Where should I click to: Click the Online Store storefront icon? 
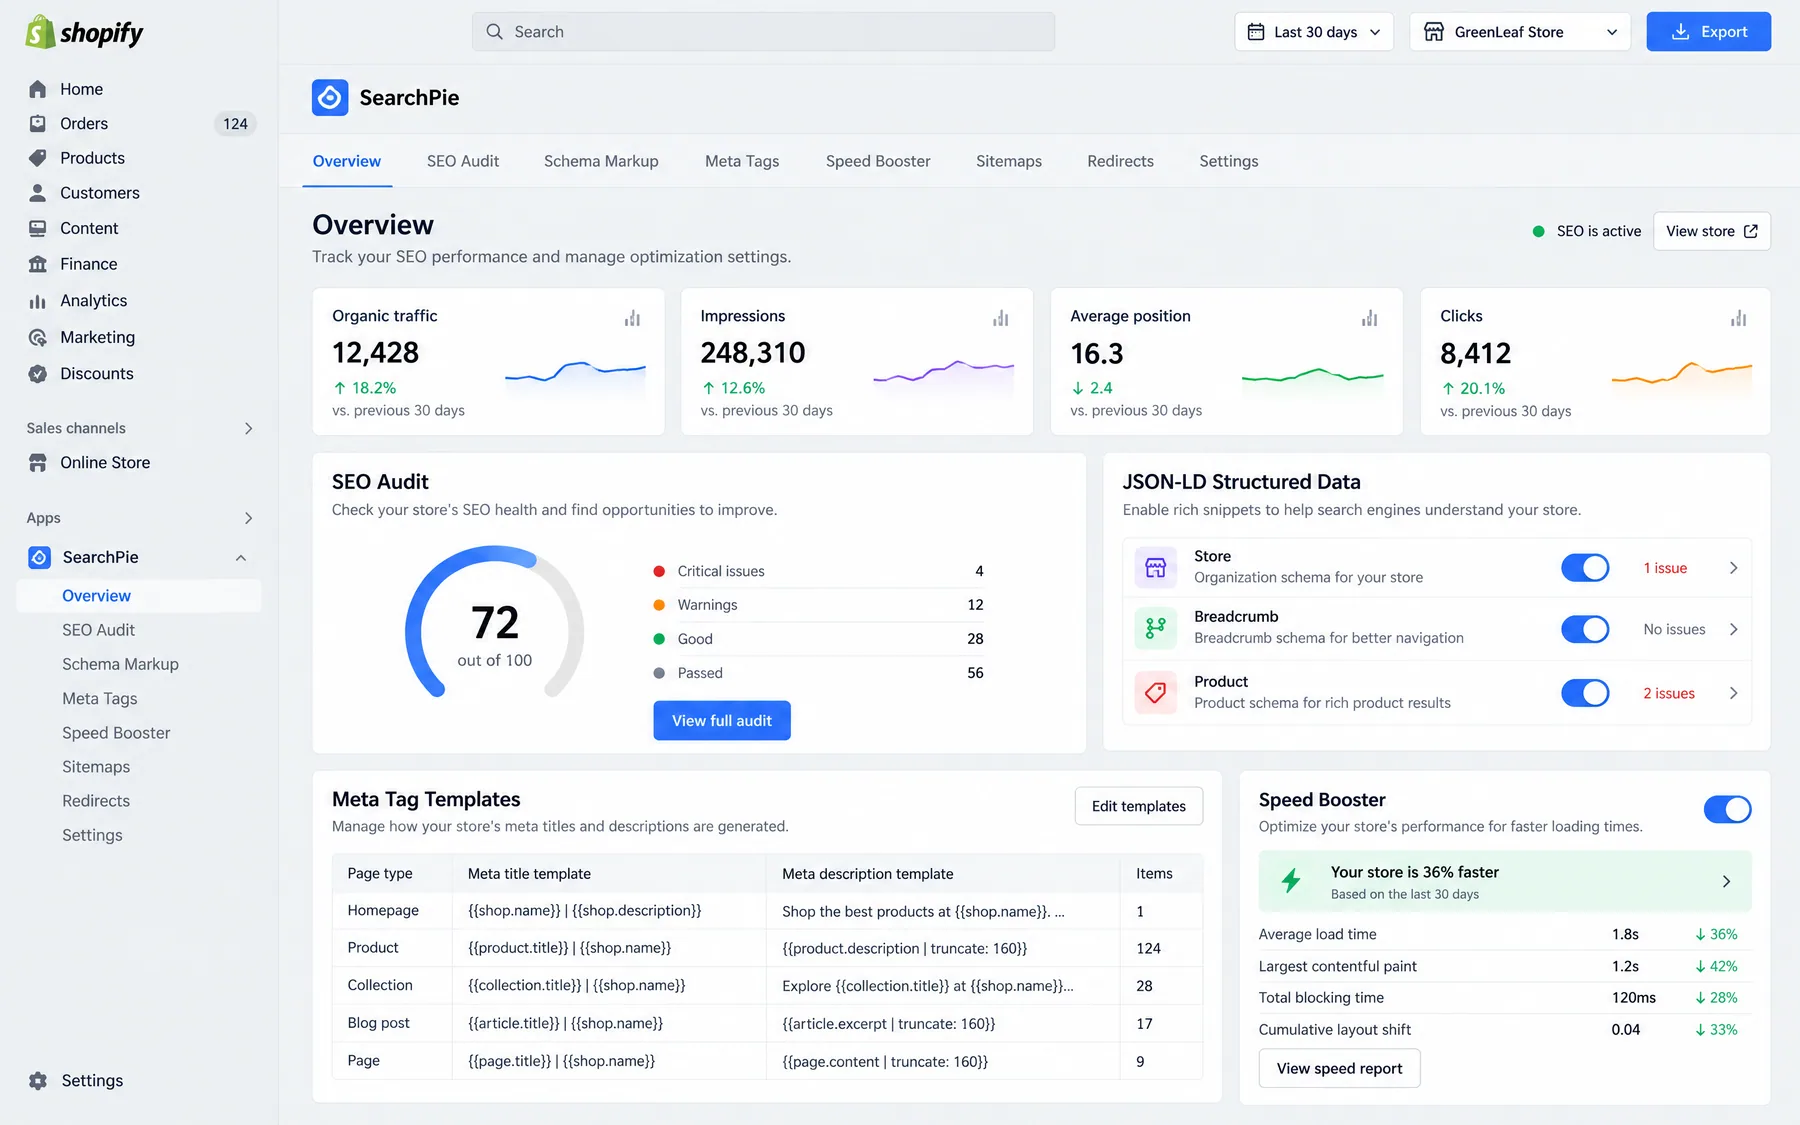coord(38,463)
